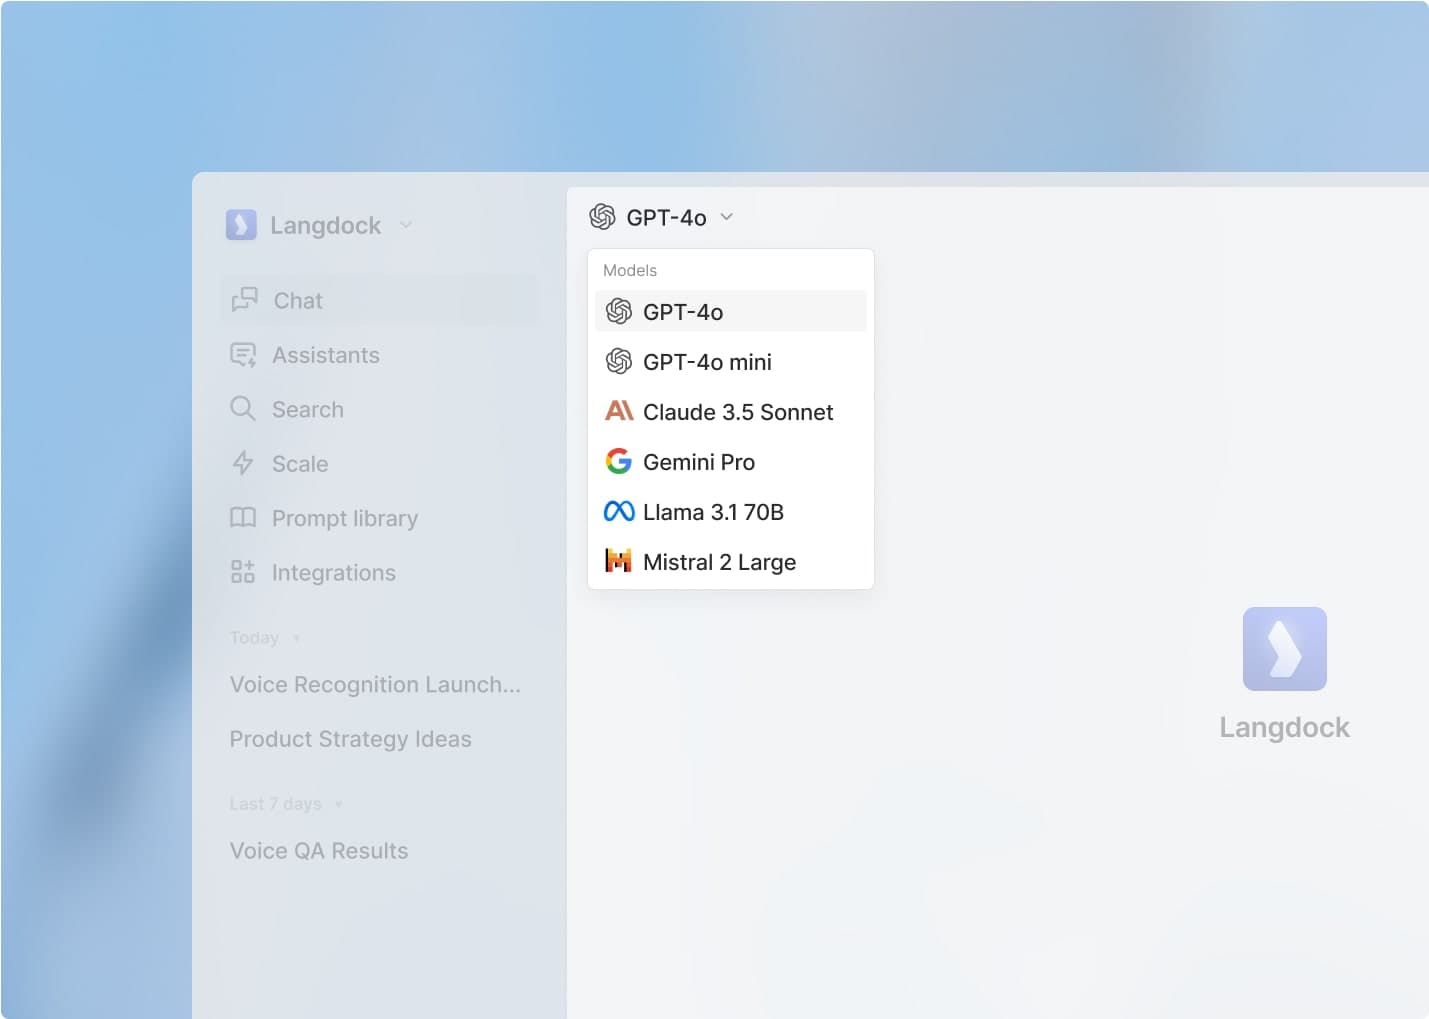Click the Google logo beside Gemini Pro
The width and height of the screenshot is (1429, 1019).
[619, 461]
